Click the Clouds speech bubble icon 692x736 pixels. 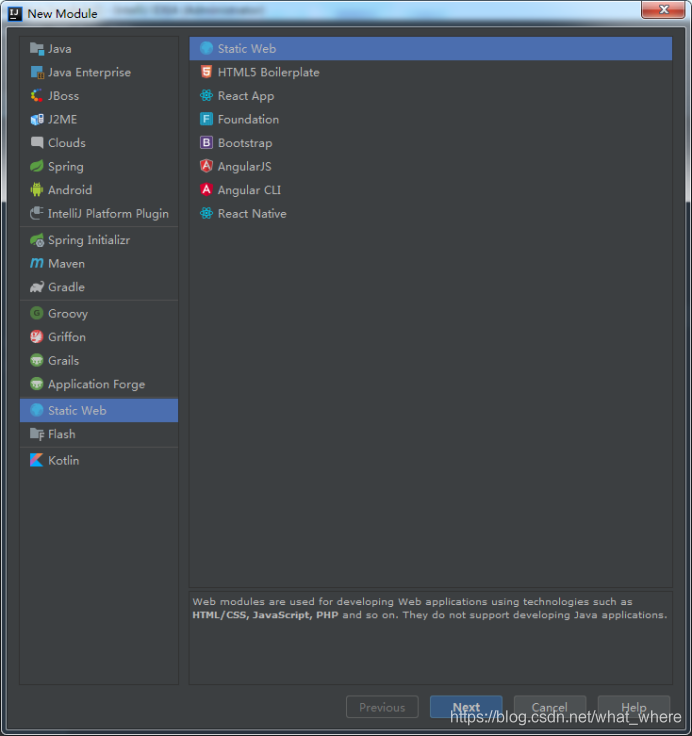coord(37,143)
